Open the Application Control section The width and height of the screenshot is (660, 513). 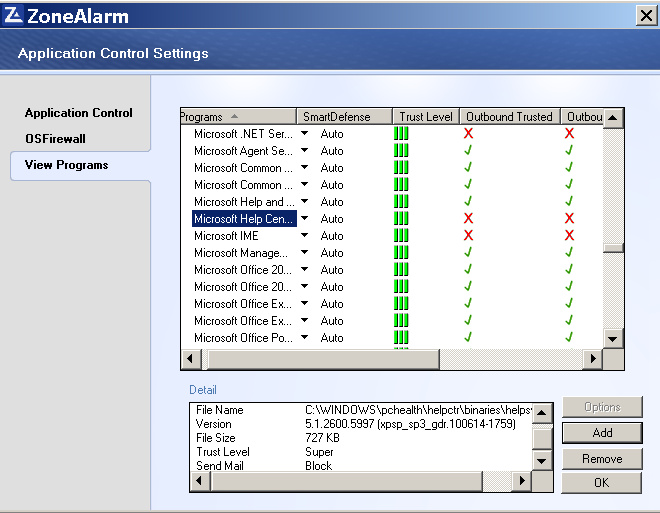[79, 113]
